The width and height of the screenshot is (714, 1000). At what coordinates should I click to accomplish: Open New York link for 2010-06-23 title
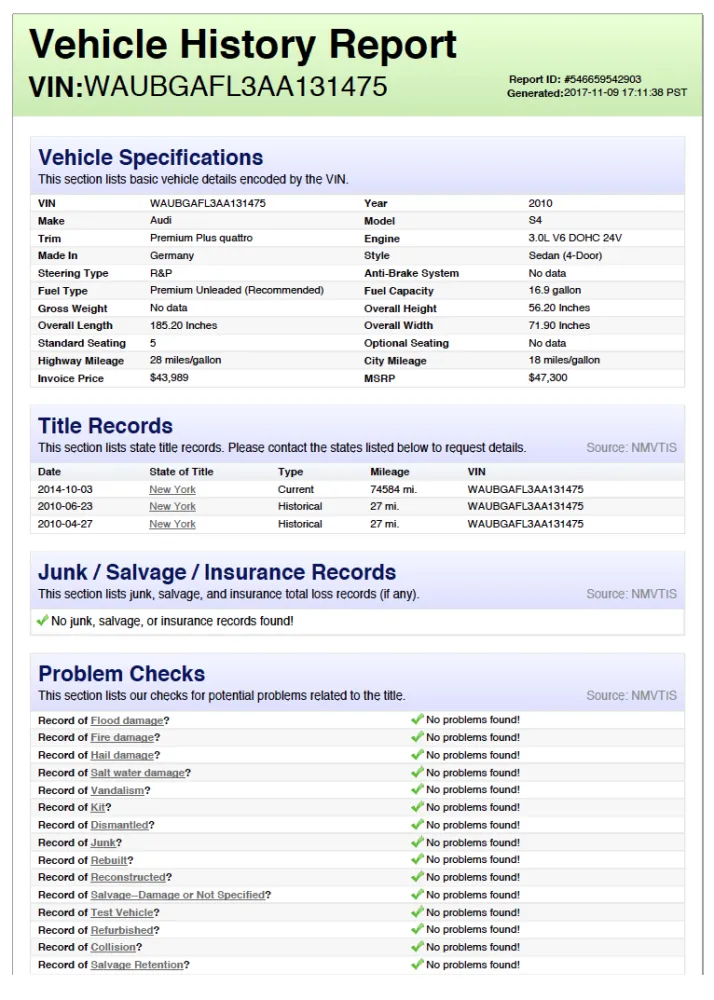pos(172,506)
